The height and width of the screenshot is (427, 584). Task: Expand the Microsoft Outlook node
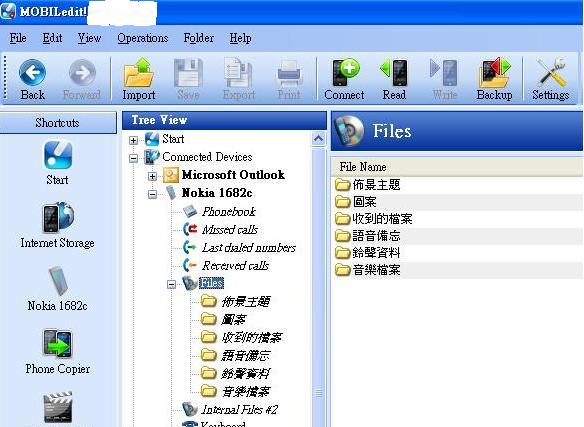pos(152,176)
